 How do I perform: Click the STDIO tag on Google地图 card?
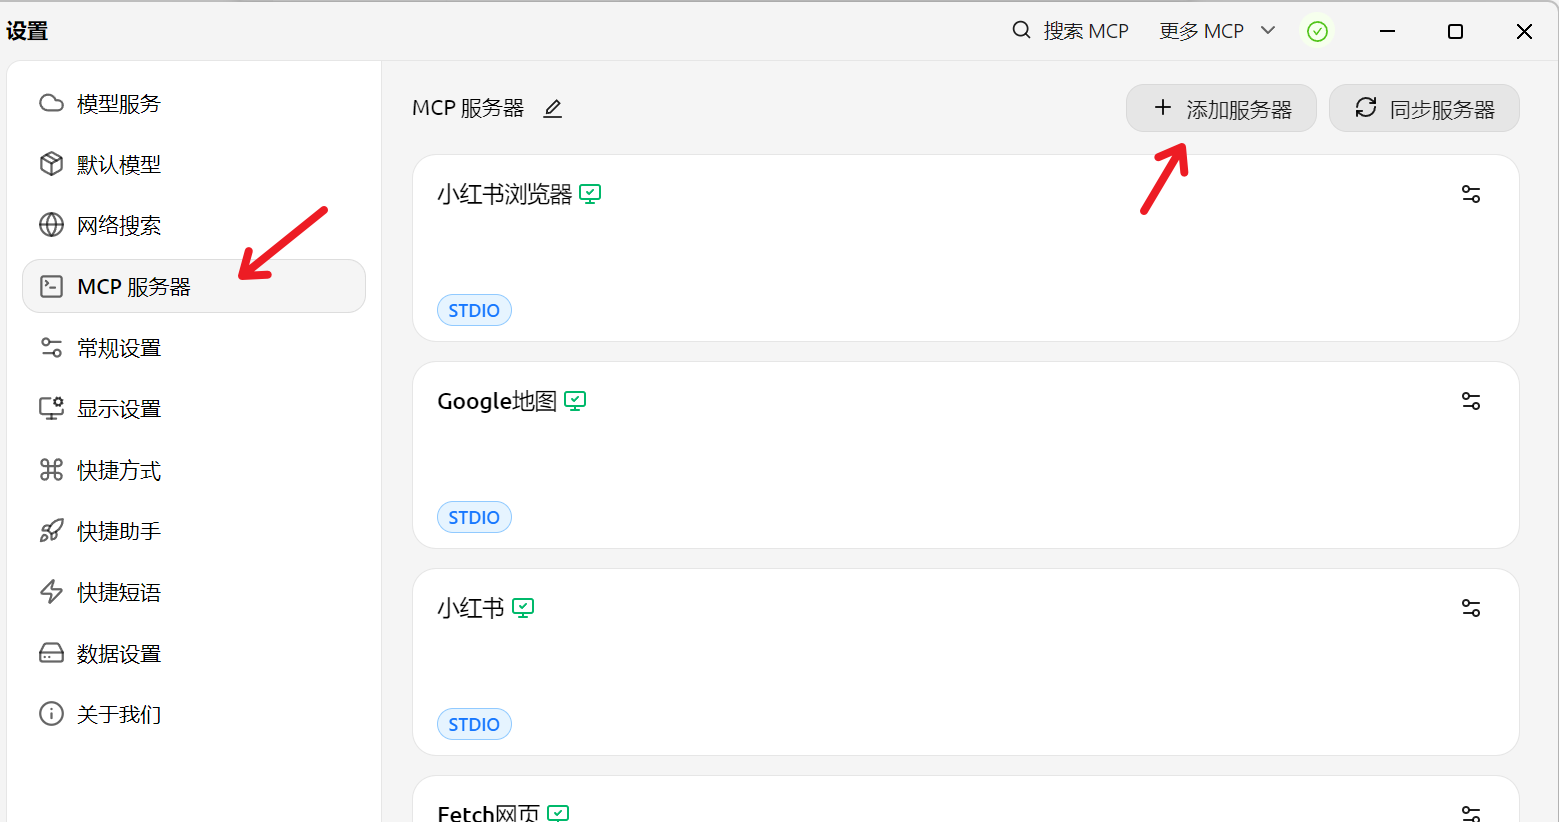[474, 517]
